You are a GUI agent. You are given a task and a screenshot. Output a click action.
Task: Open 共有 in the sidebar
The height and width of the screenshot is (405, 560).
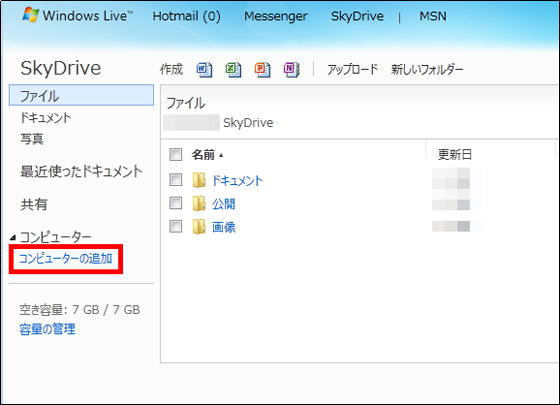[x=34, y=204]
